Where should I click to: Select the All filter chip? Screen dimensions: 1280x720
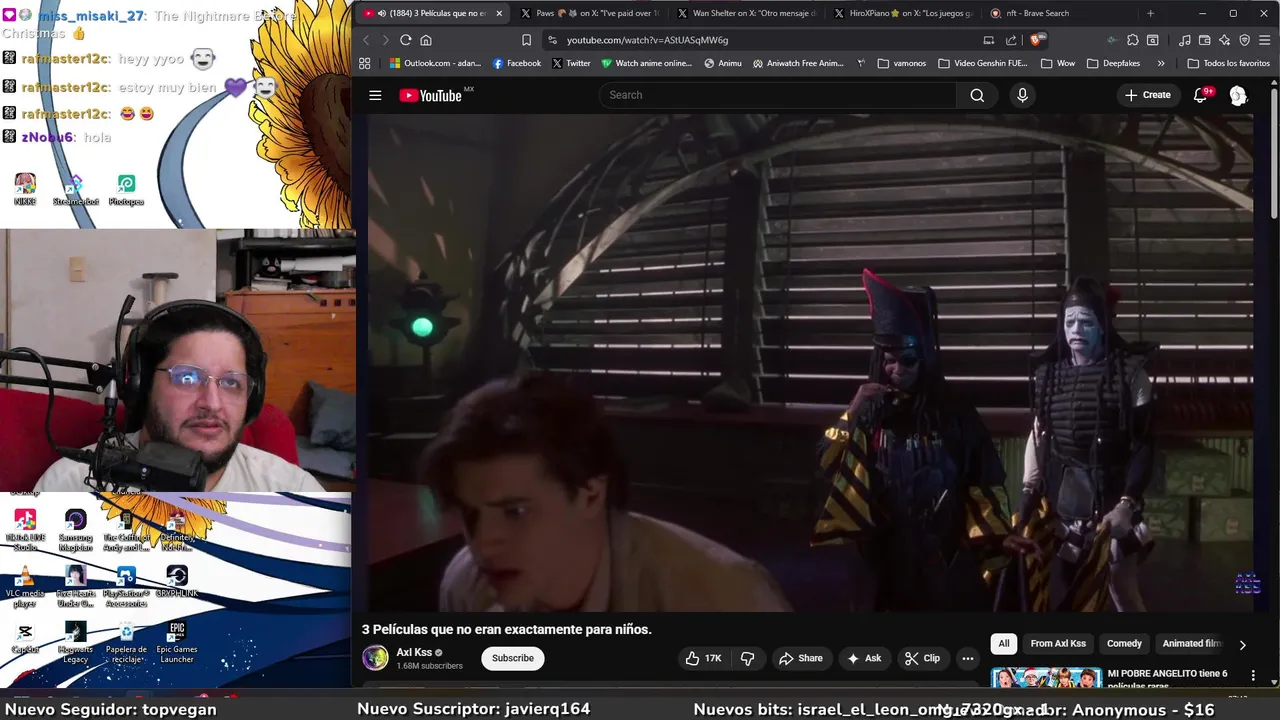[1004, 644]
